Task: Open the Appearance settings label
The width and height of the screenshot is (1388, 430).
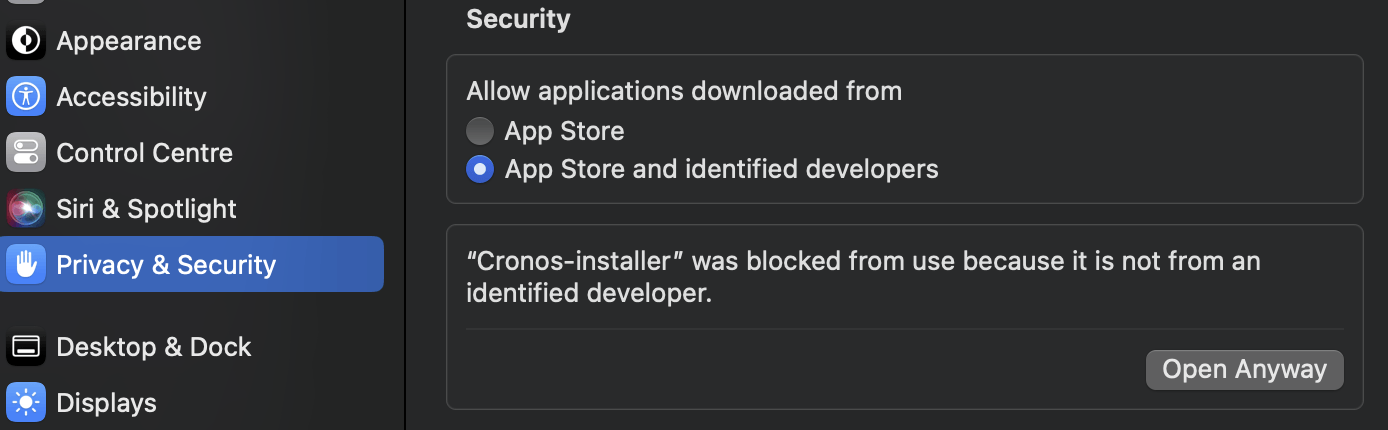Action: click(x=129, y=41)
